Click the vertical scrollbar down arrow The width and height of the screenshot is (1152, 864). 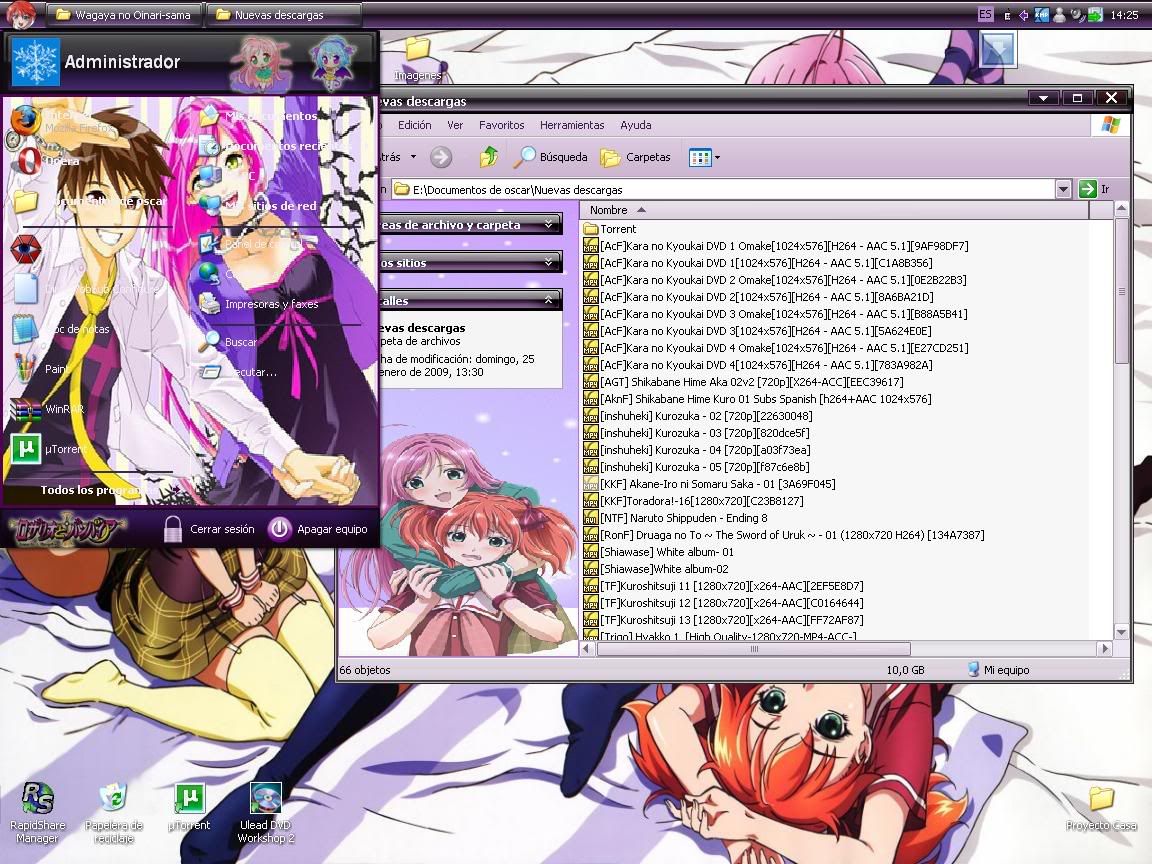tap(1121, 631)
